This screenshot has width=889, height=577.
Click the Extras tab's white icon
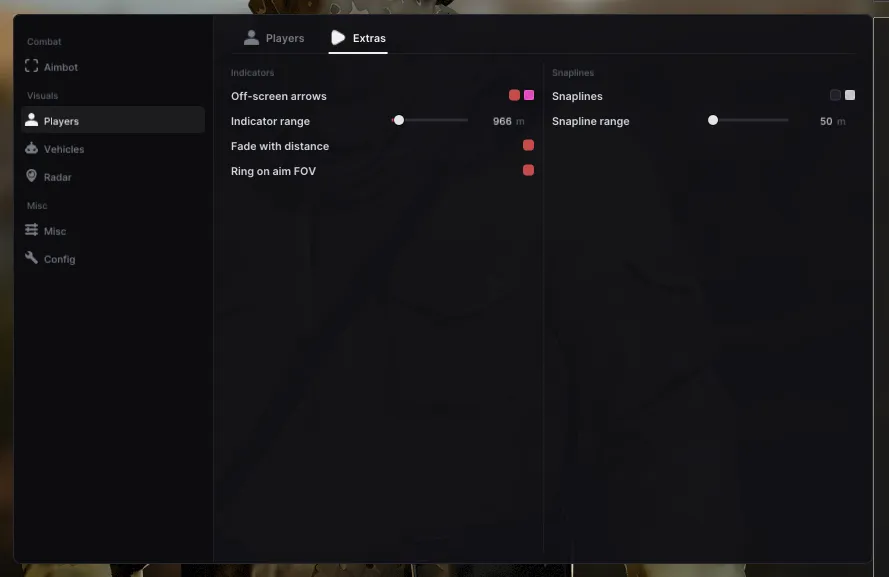click(338, 37)
